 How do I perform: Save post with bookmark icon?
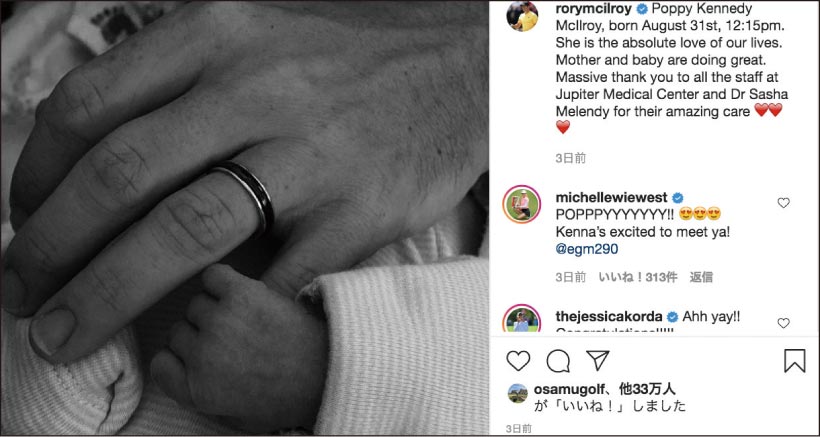(794, 361)
